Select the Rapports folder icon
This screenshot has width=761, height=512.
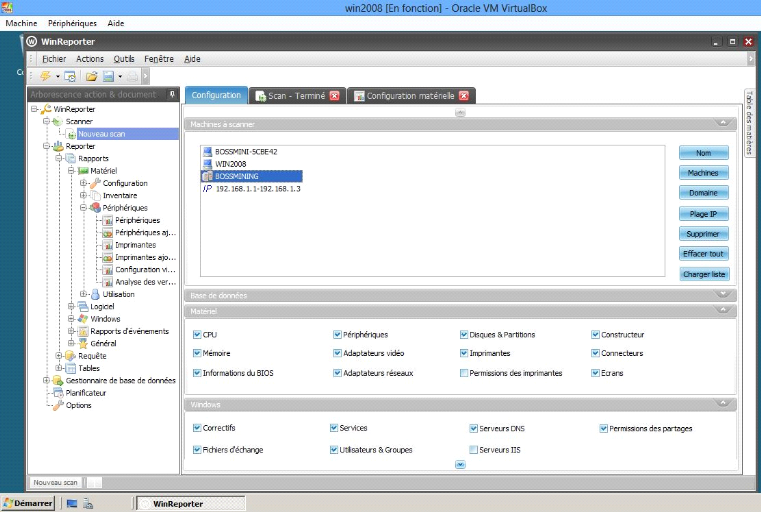[70, 158]
